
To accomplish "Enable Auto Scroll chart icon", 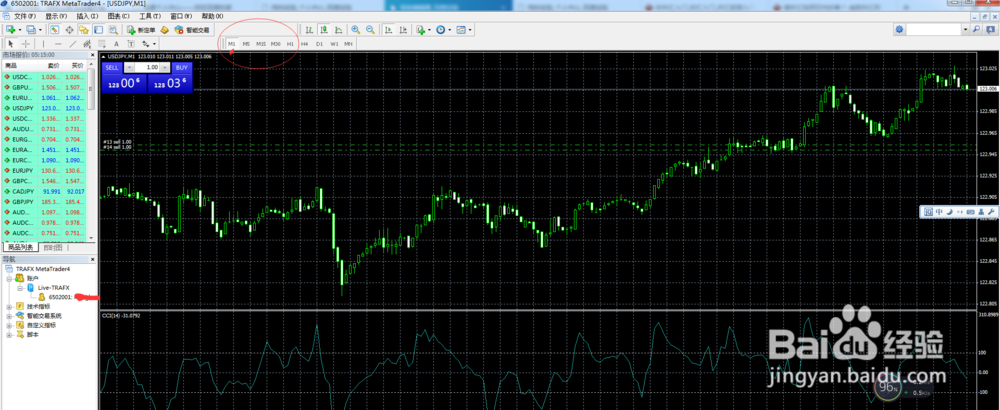I will click(388, 29).
